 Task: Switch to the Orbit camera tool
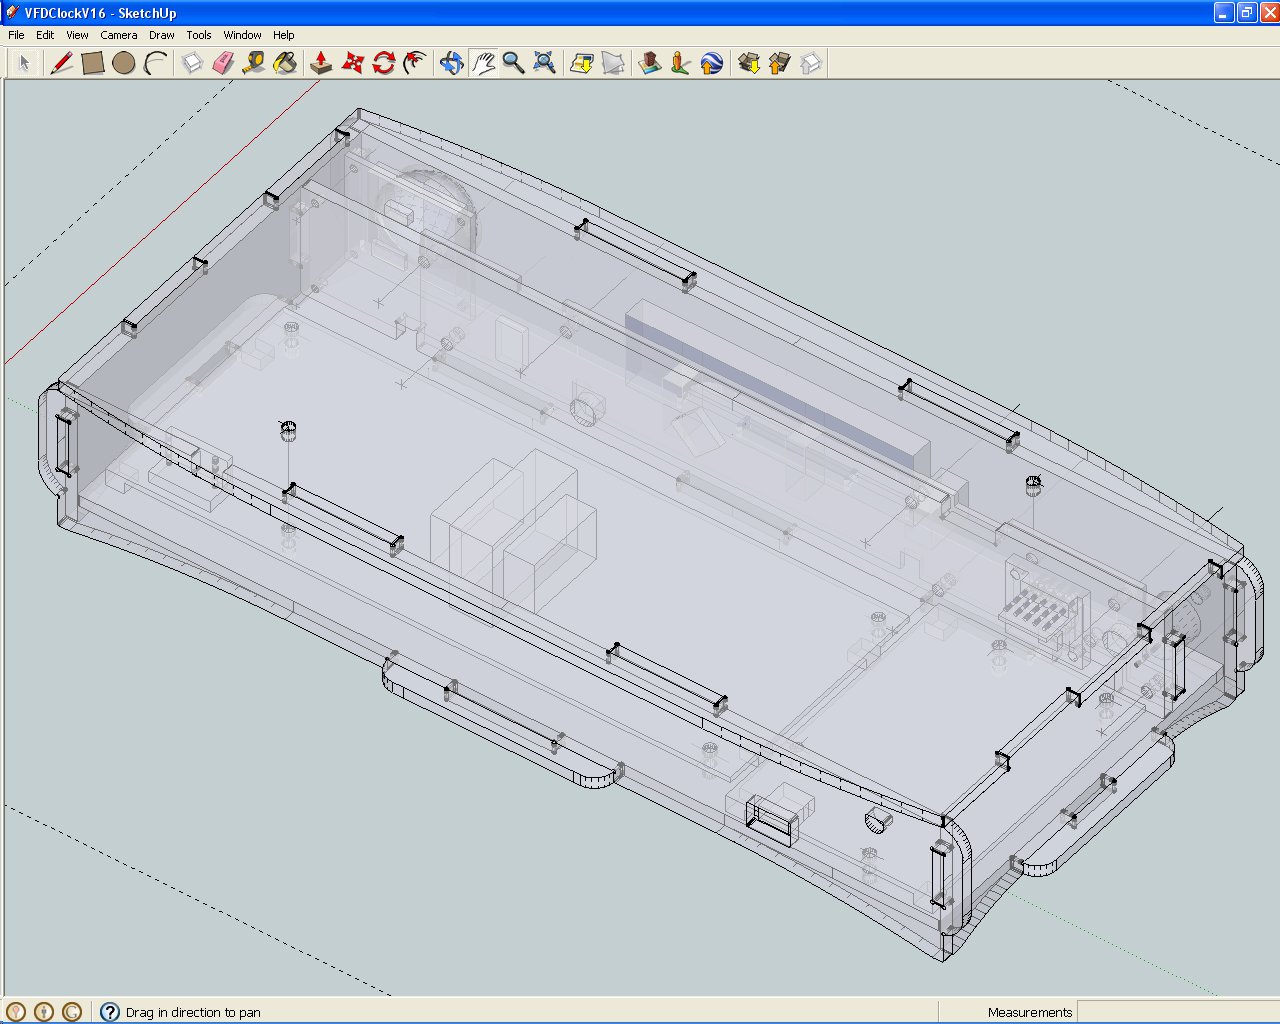click(x=452, y=64)
